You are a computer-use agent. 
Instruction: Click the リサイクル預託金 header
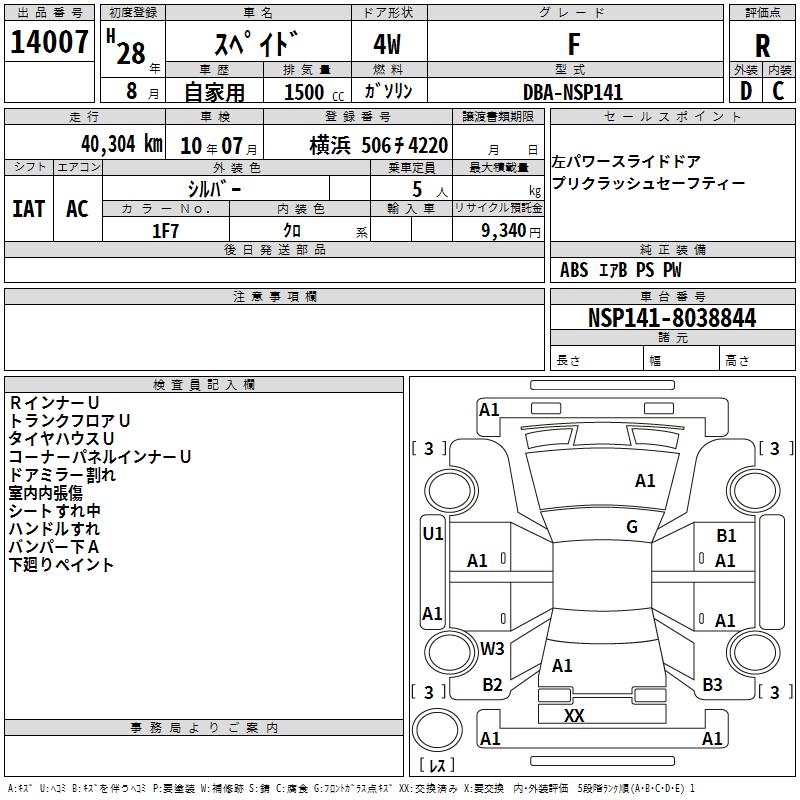point(498,208)
